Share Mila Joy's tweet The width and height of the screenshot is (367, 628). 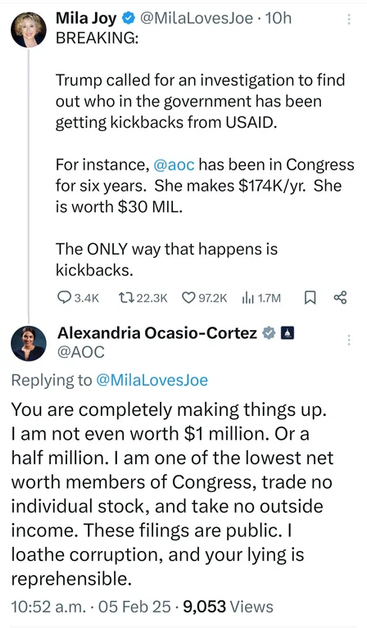pos(340,297)
